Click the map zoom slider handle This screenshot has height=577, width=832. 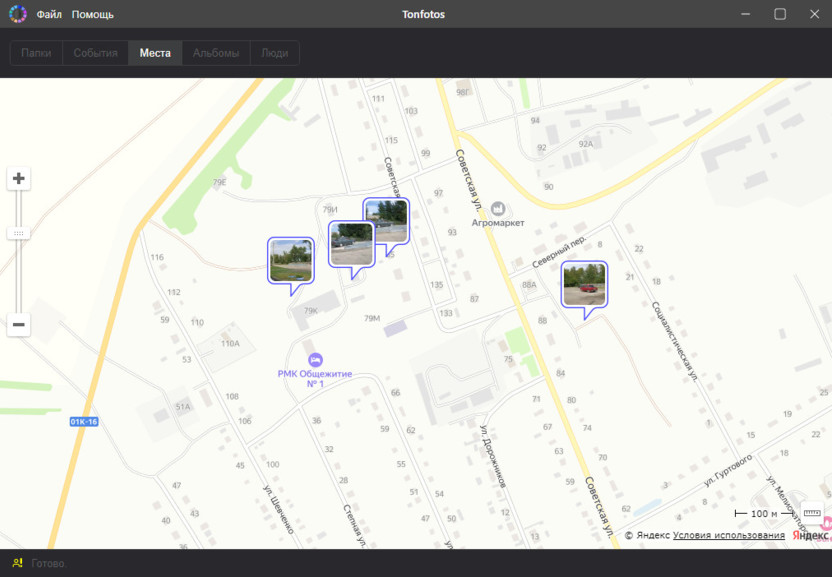point(18,233)
